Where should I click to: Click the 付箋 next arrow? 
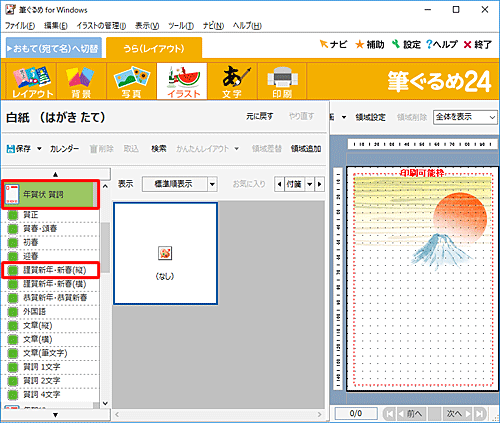click(320, 184)
